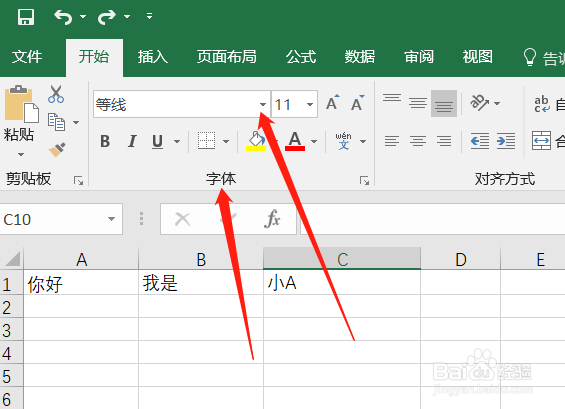Viewport: 565px width, 409px height.
Task: Increase the font size
Action: tap(332, 103)
